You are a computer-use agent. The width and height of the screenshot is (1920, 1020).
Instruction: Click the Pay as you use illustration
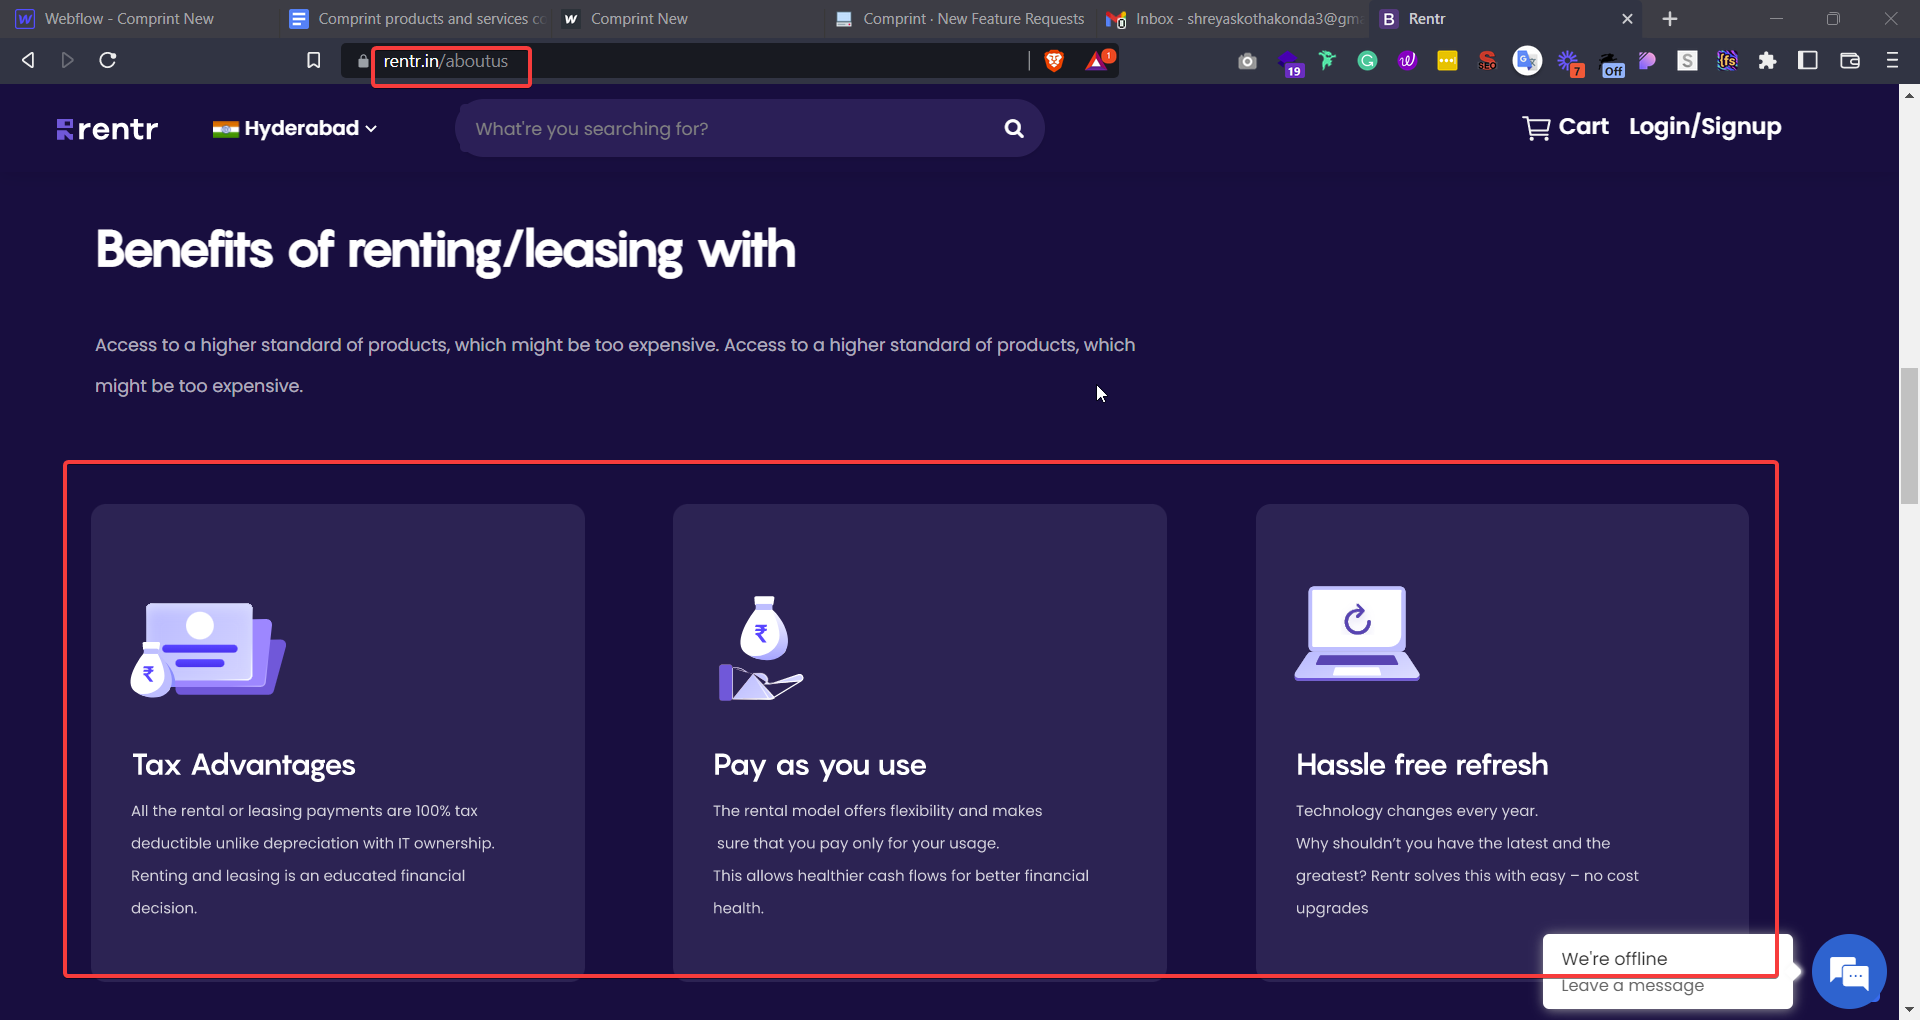761,648
